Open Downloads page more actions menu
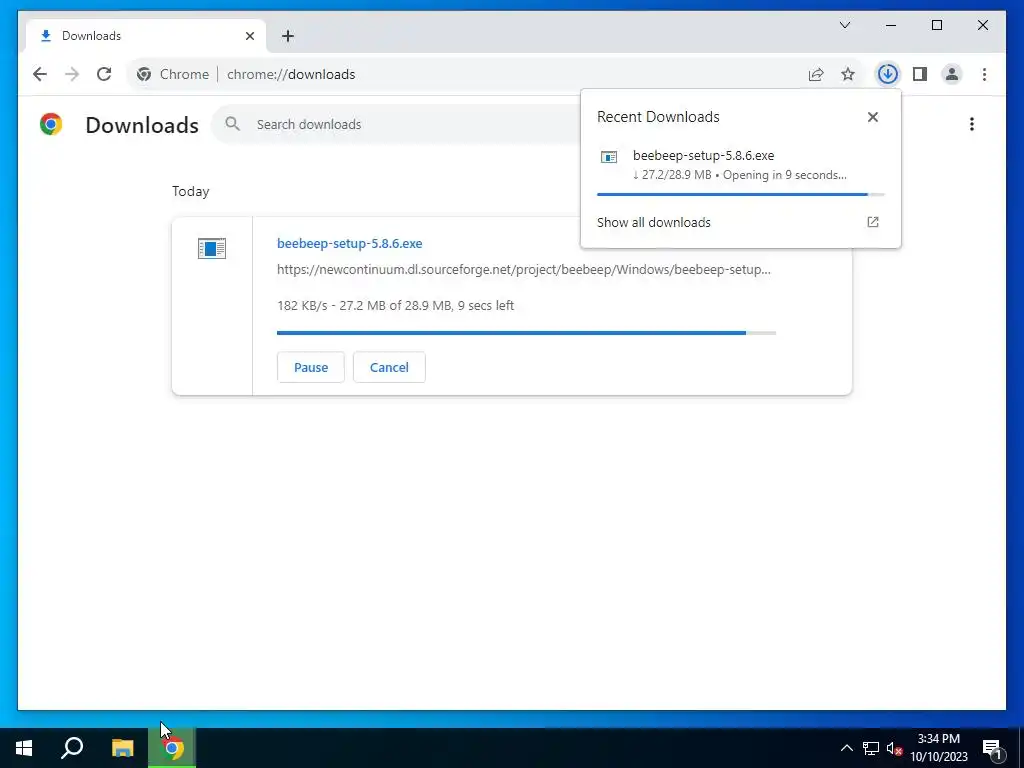 coord(972,124)
